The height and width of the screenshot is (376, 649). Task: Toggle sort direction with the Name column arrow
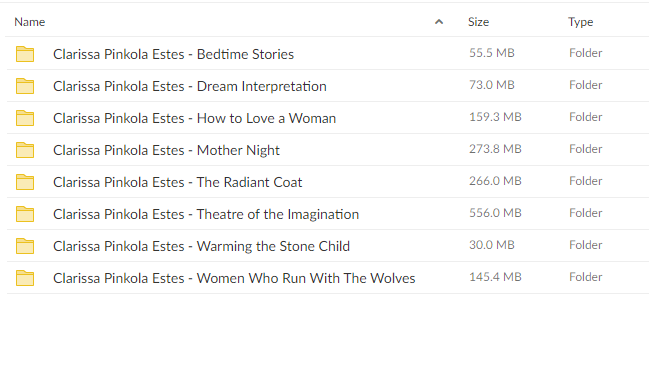click(439, 22)
